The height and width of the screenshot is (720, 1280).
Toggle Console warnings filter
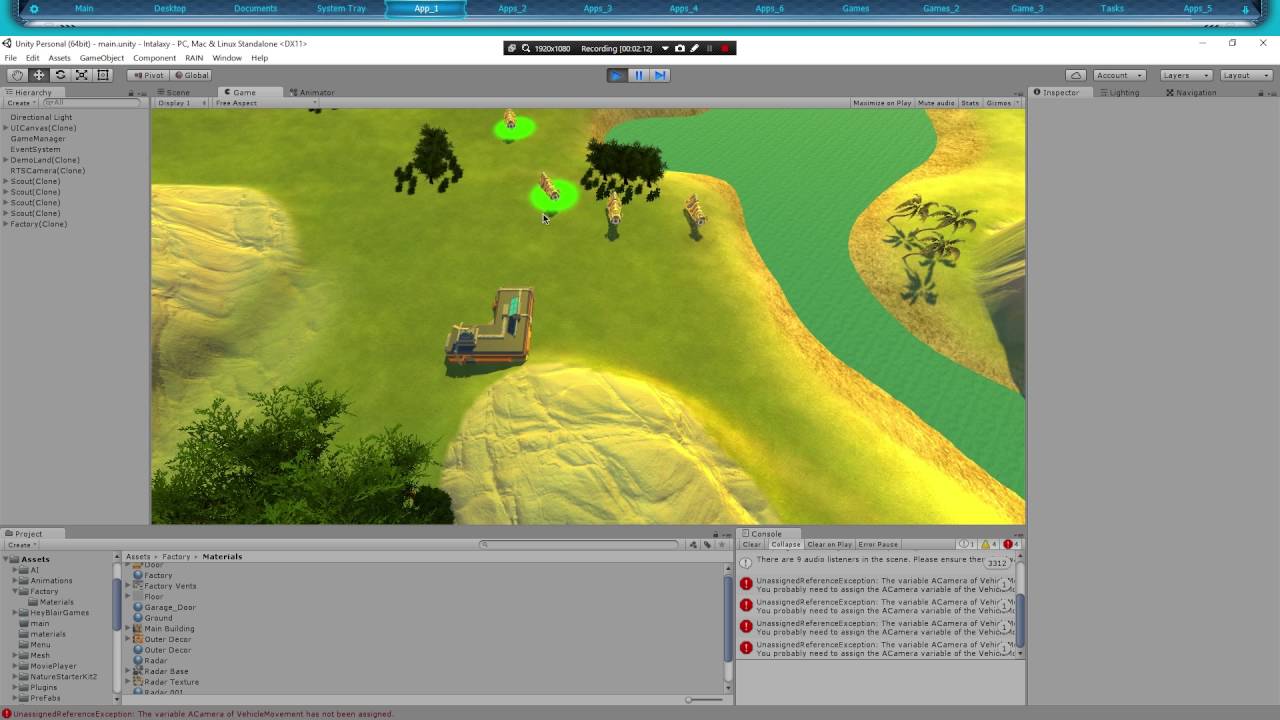(x=989, y=545)
